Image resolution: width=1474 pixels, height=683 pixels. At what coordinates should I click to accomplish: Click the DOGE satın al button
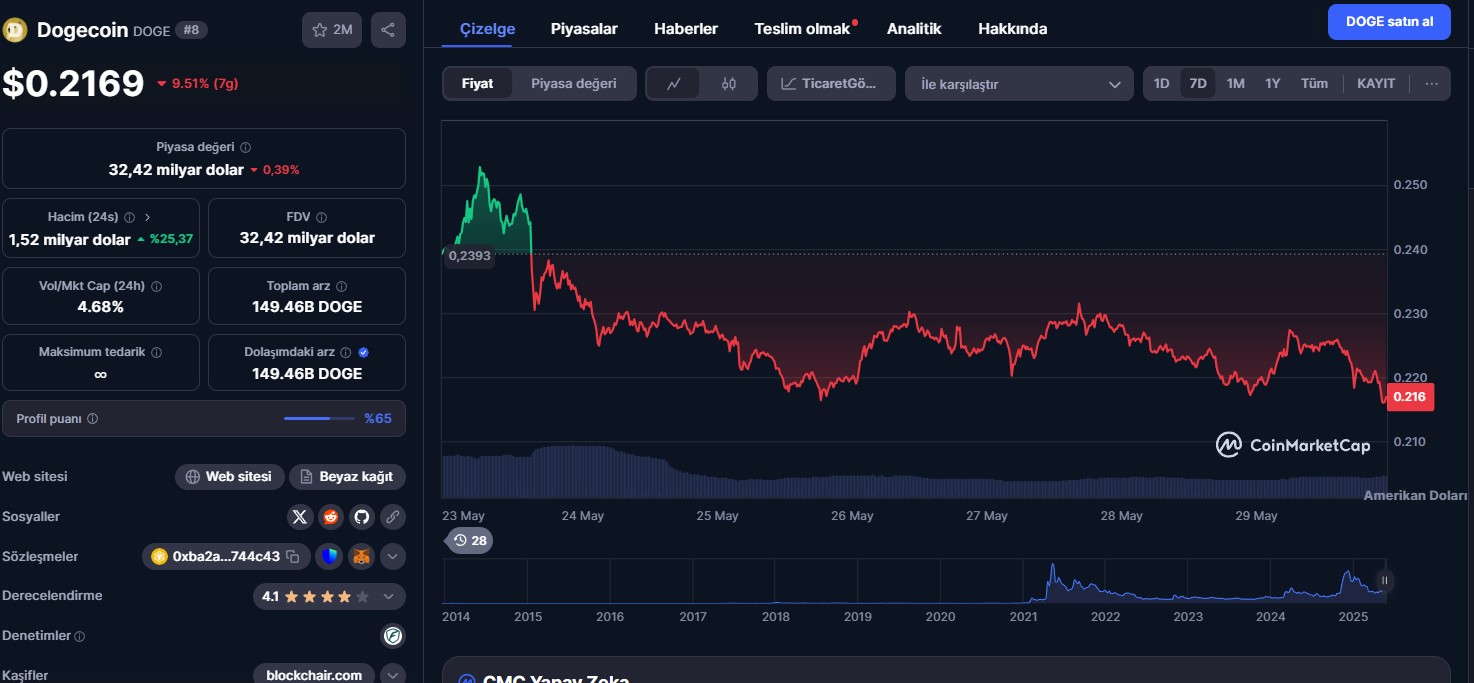point(1389,22)
